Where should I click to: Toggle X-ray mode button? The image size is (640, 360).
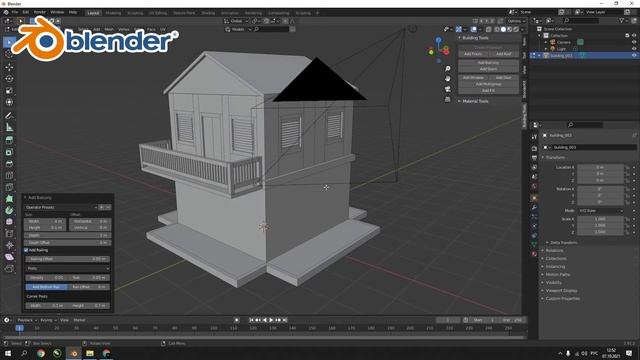489,29
